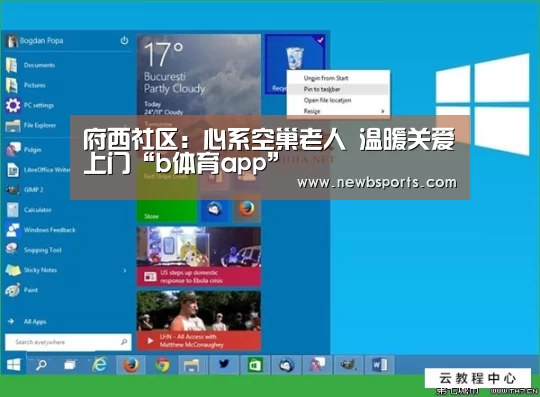Launch Firefox from taskbar
Image resolution: width=540 pixels, height=397 pixels.
point(131,365)
